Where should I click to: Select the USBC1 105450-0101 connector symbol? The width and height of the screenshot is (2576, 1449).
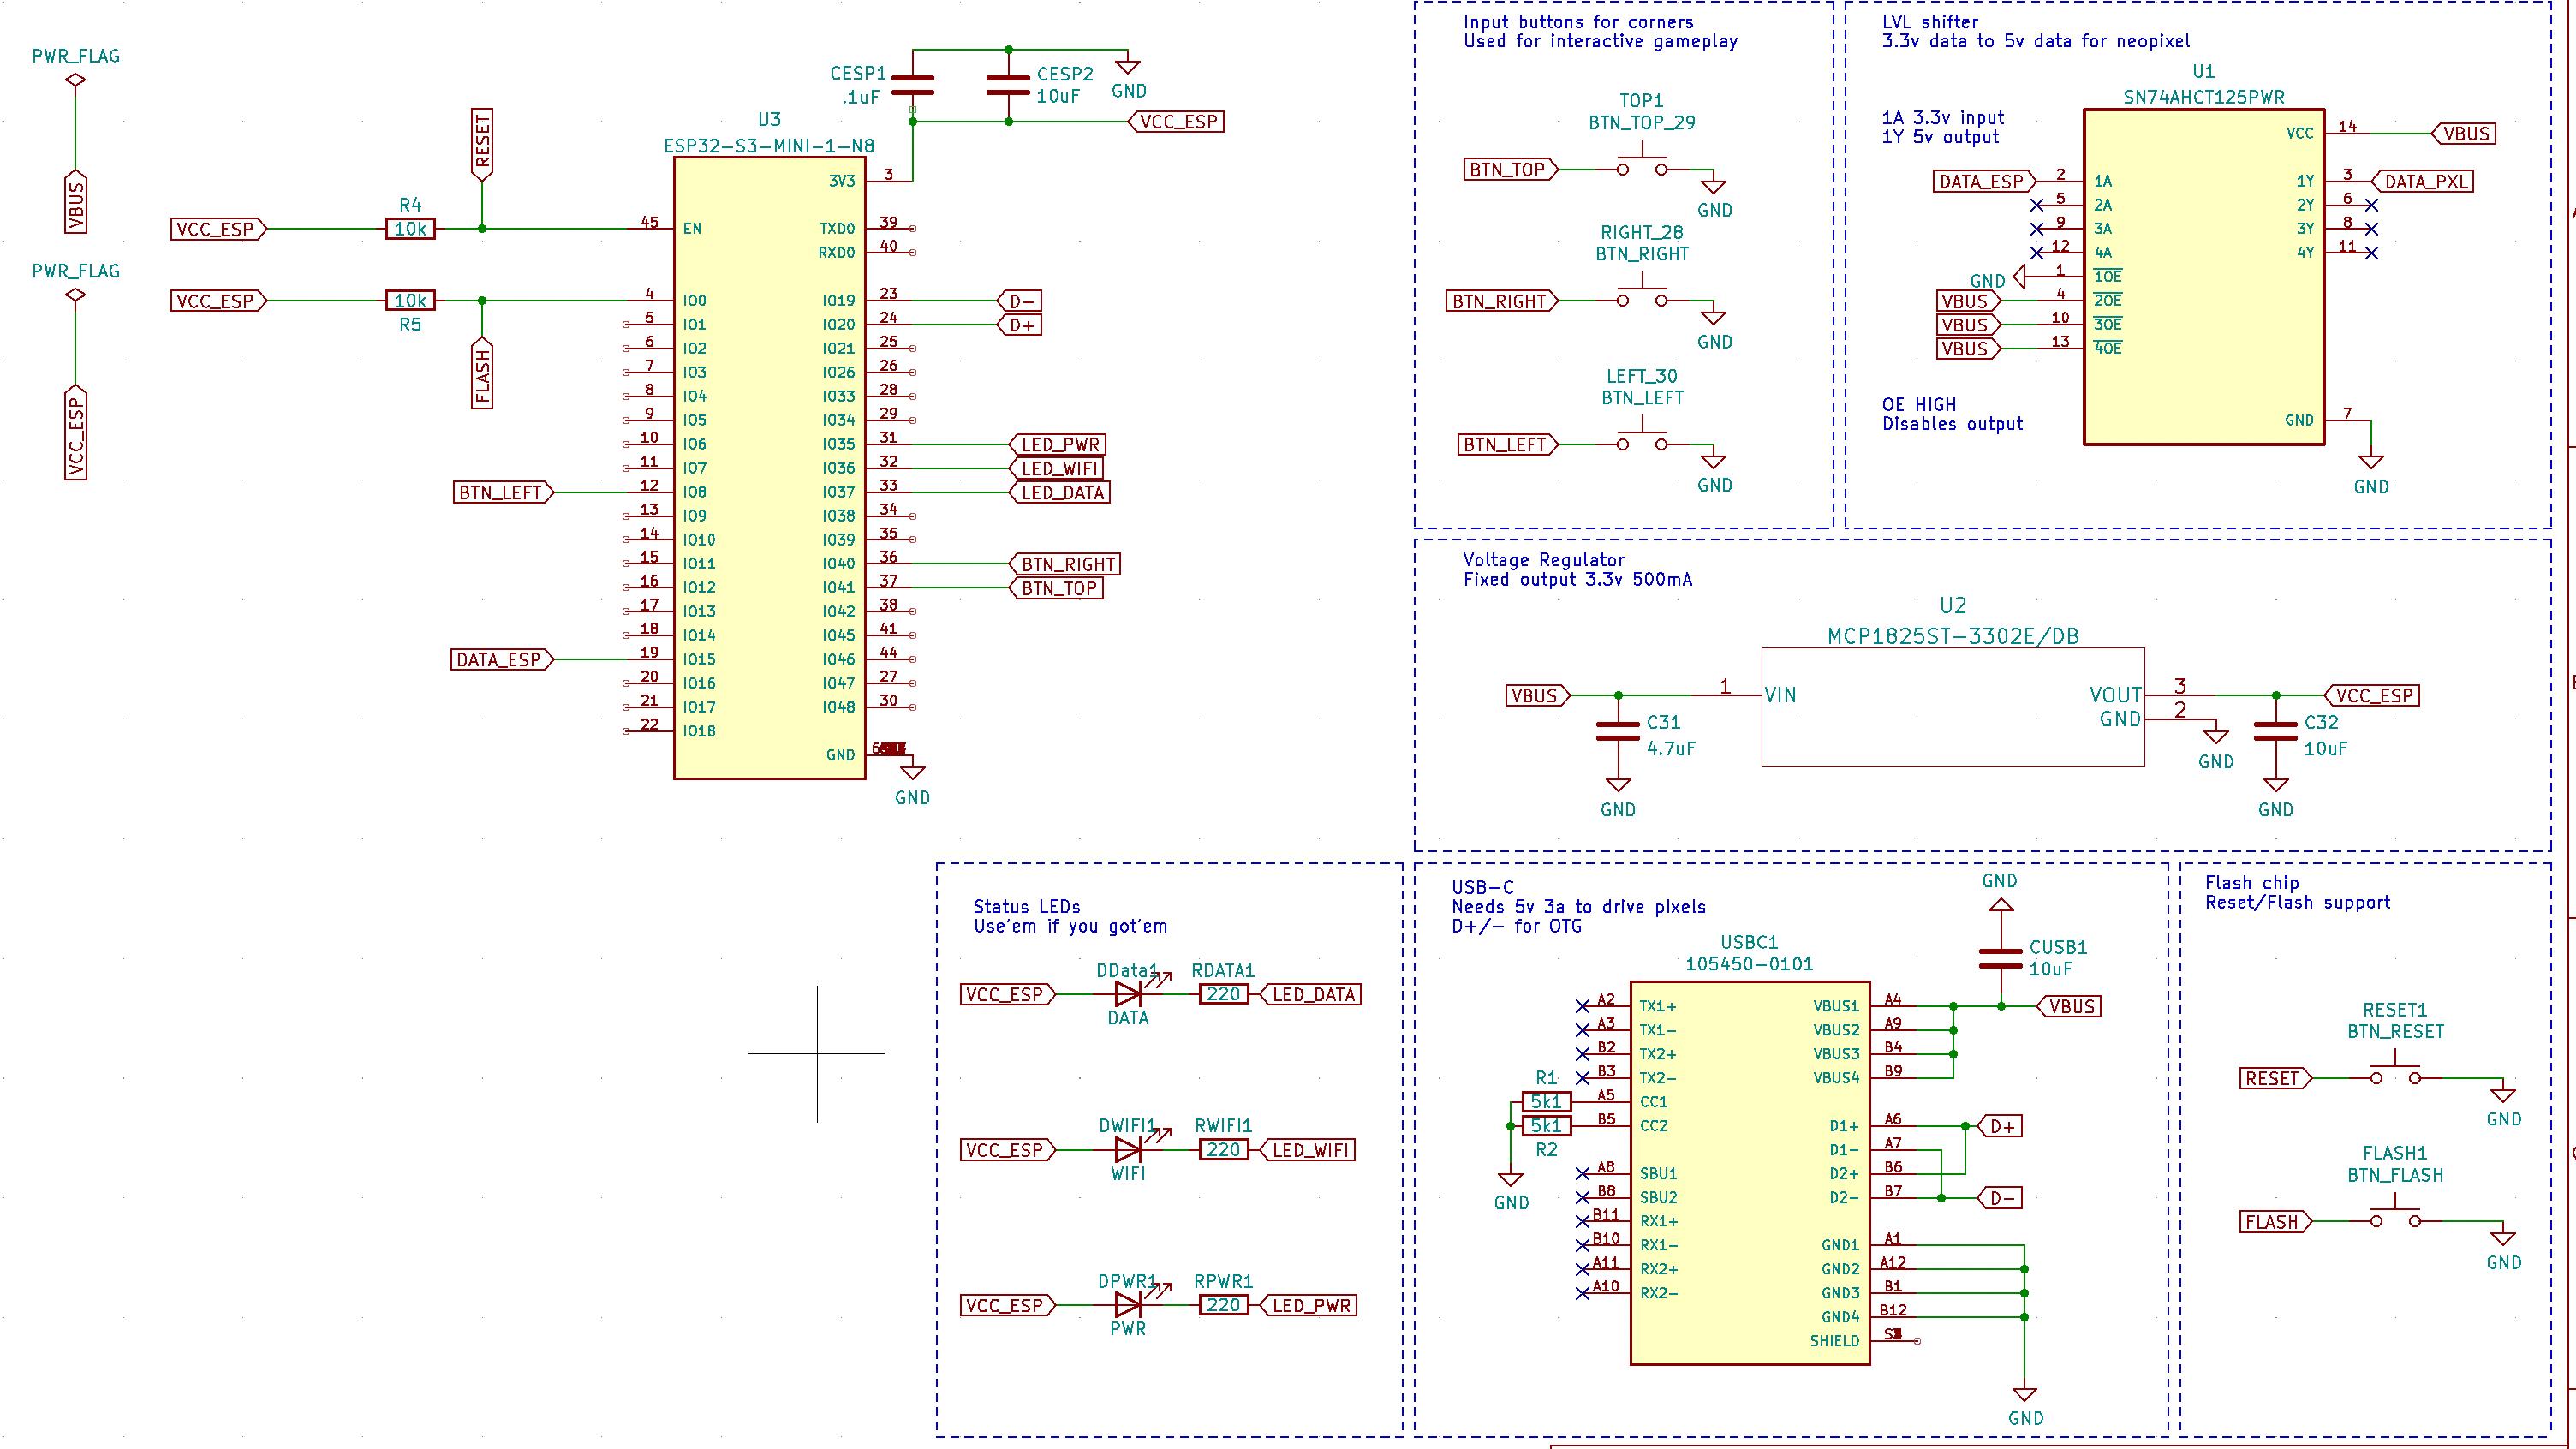1750,1172
